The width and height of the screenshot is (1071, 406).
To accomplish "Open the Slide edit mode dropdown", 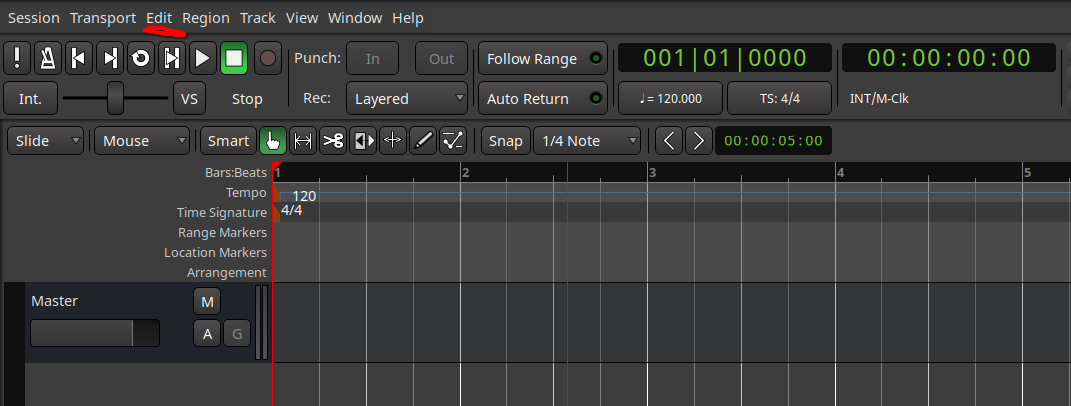I will coord(46,141).
